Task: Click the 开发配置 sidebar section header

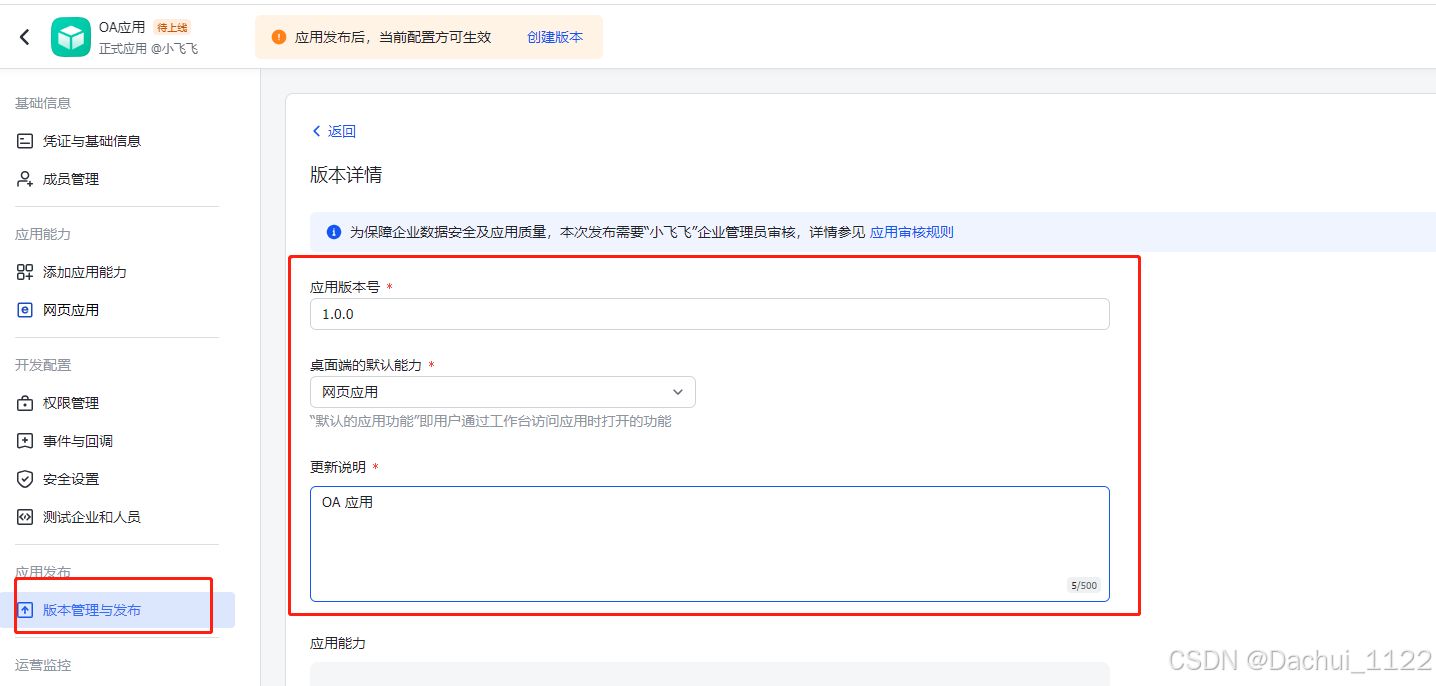Action: [43, 365]
